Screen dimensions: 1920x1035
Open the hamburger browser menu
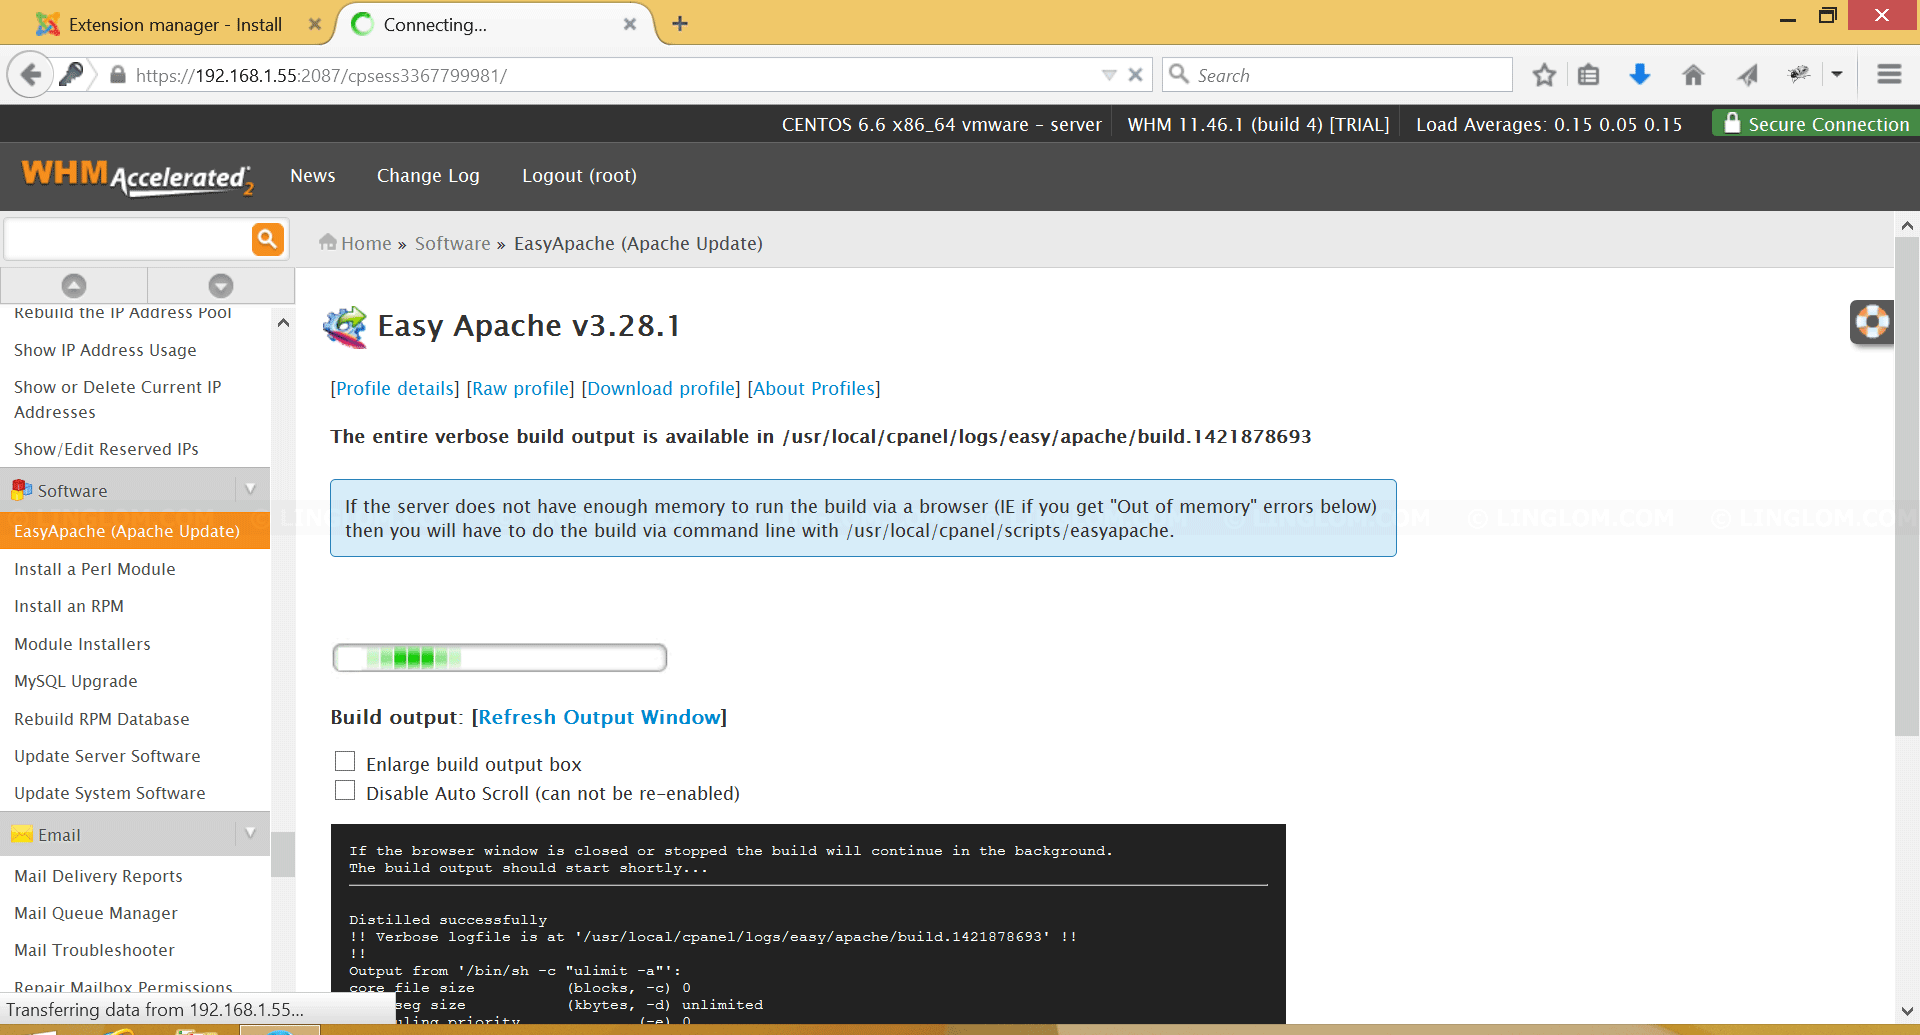click(1889, 75)
